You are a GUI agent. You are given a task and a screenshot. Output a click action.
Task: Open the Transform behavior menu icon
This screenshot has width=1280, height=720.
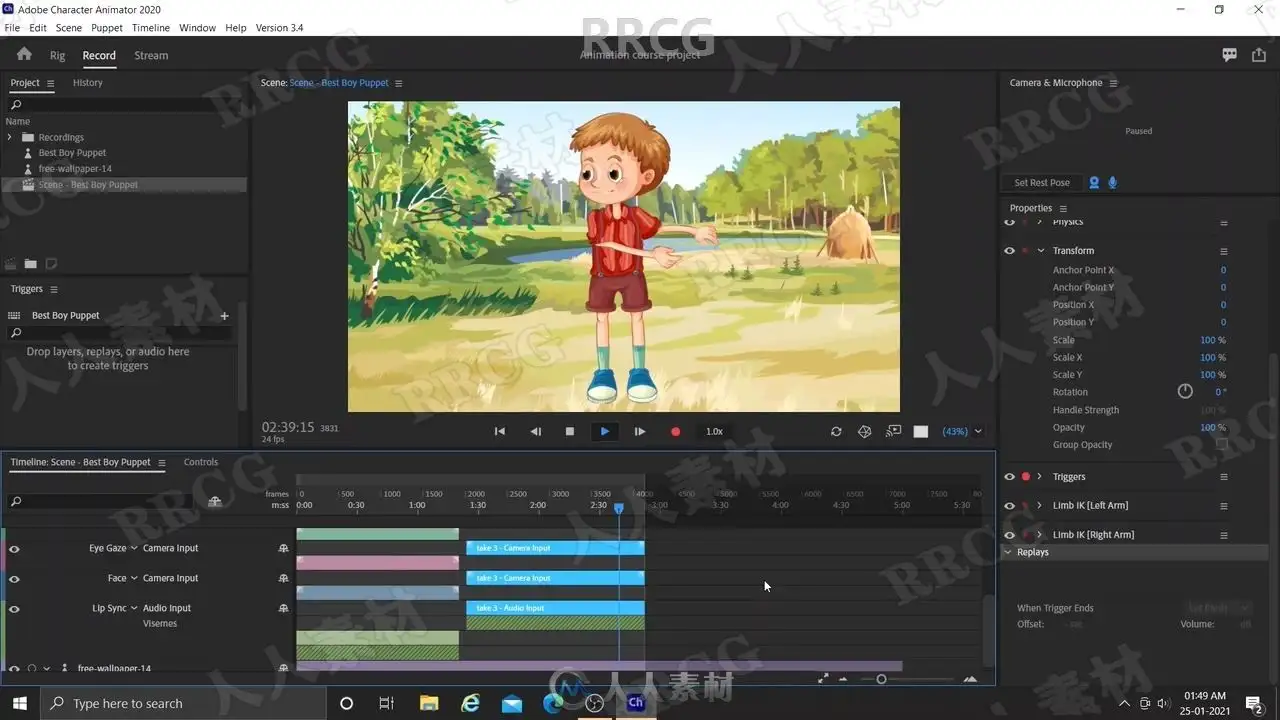(x=1223, y=251)
